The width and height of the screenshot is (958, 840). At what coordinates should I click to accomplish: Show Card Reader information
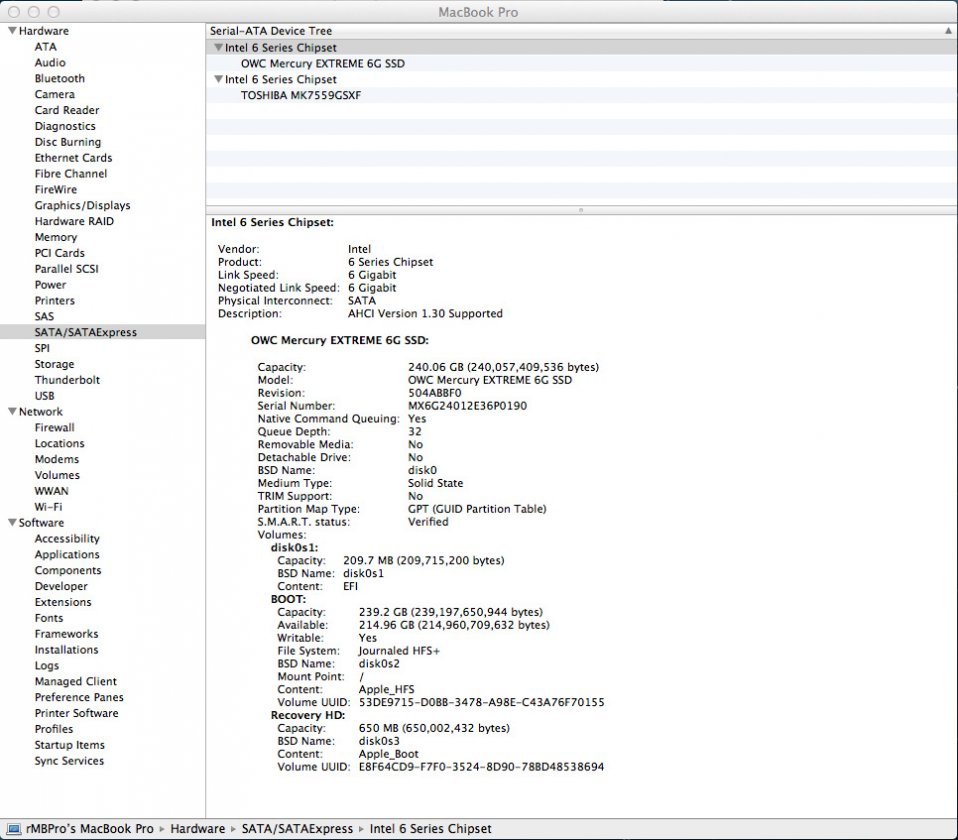point(67,111)
